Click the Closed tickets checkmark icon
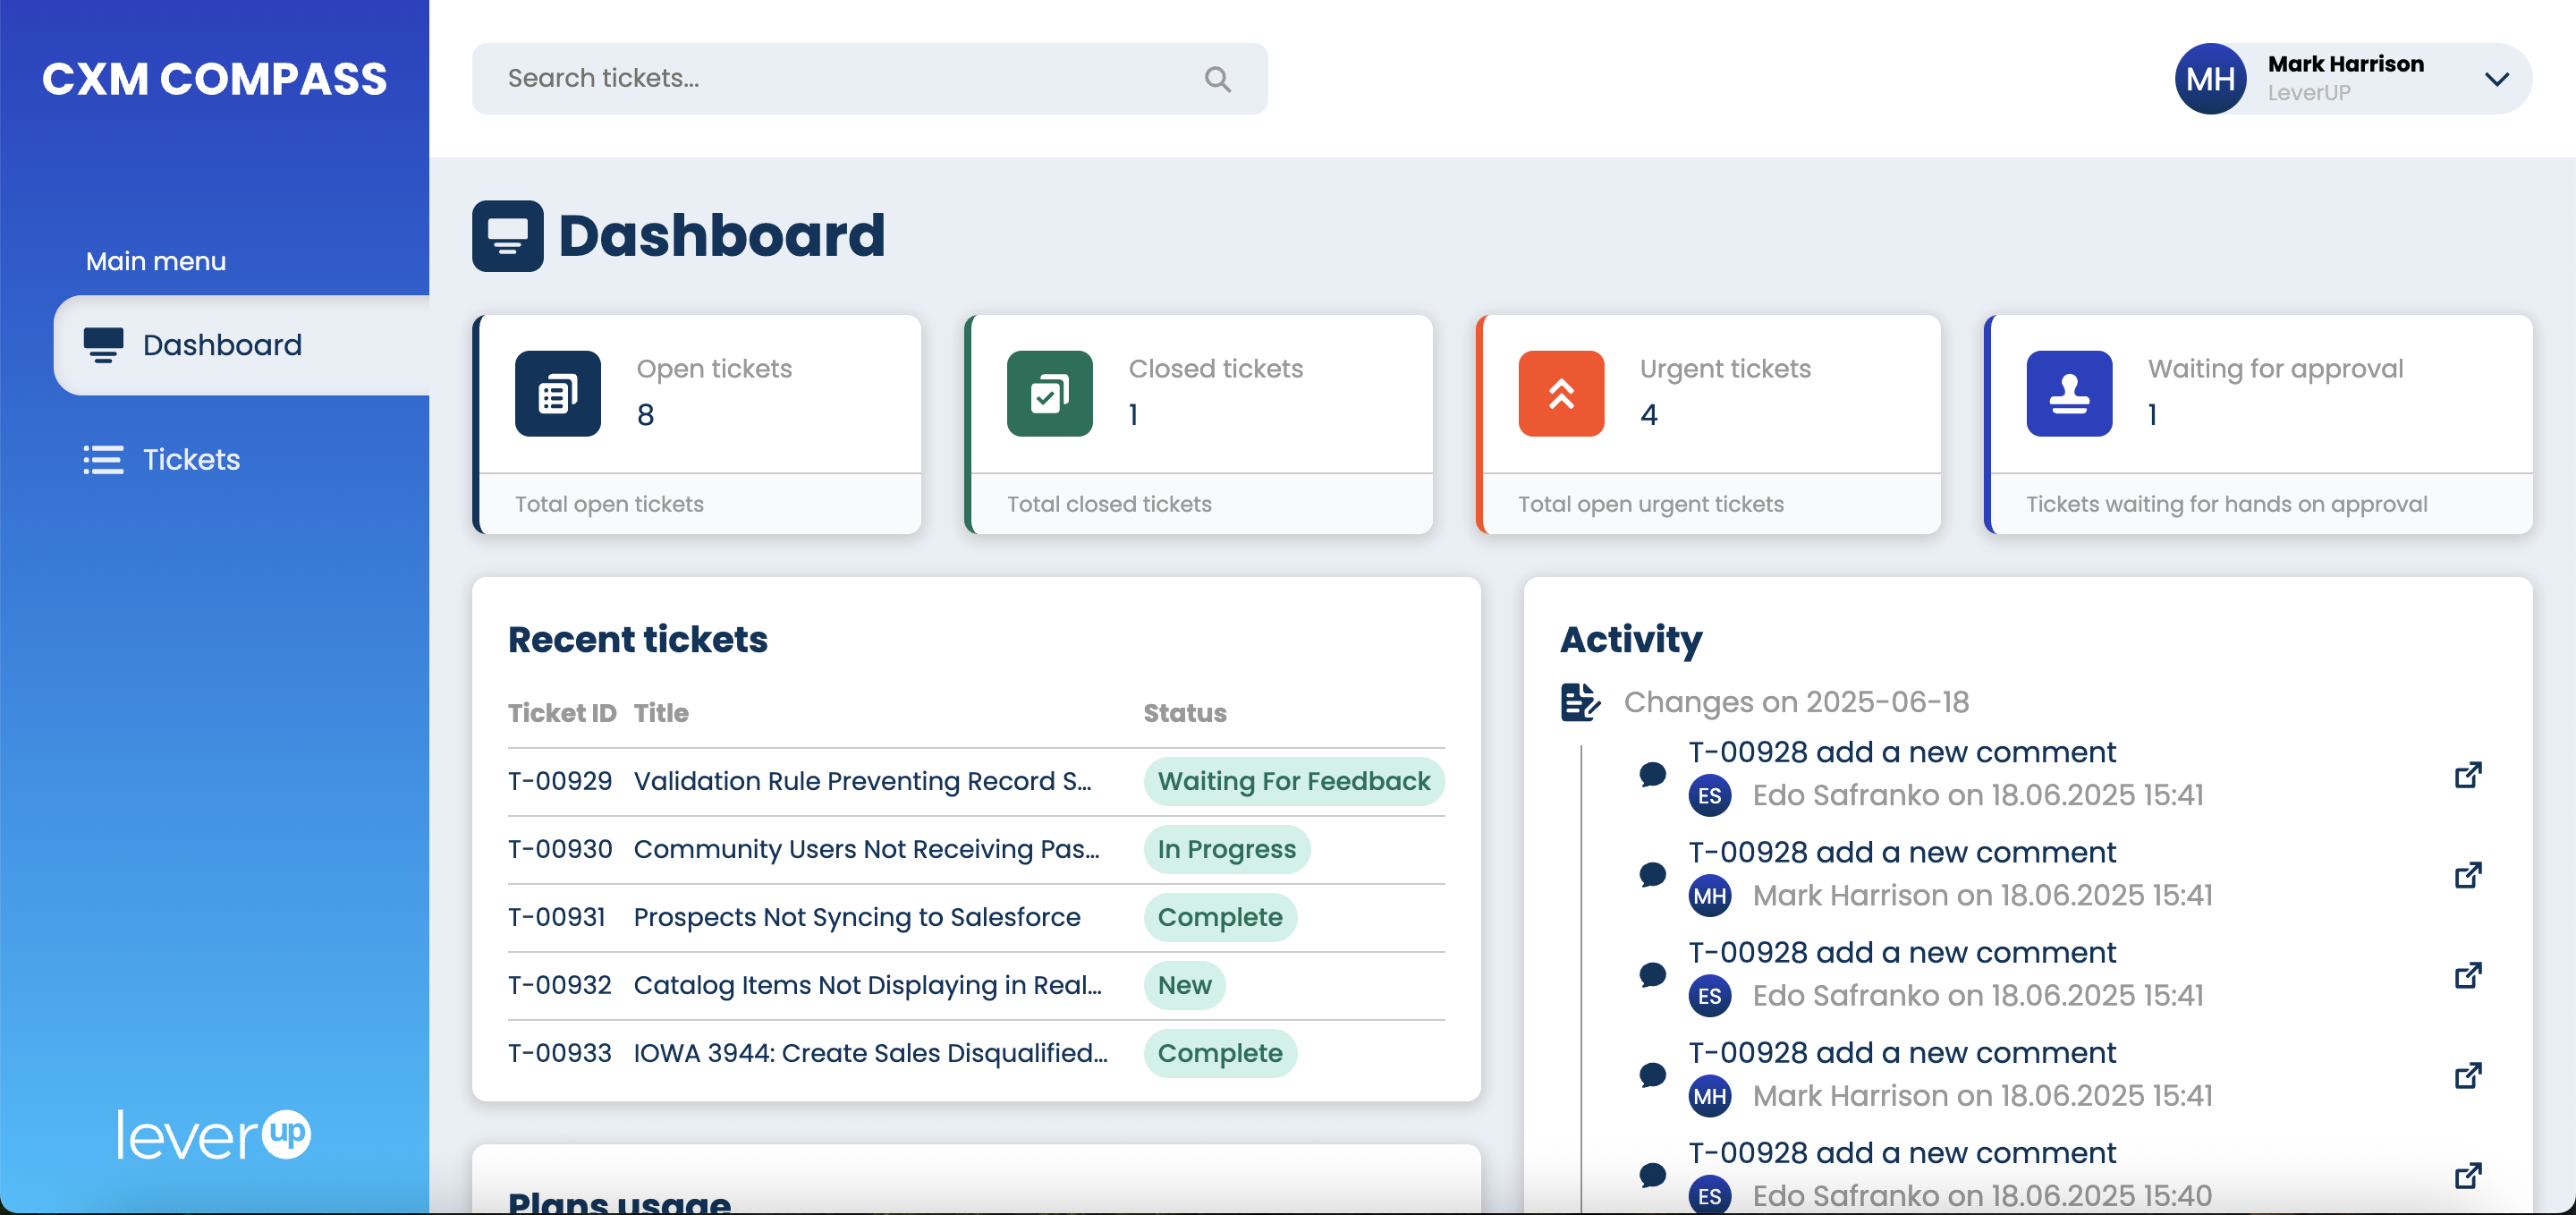Screen dimensions: 2576x1215 (x=1049, y=393)
